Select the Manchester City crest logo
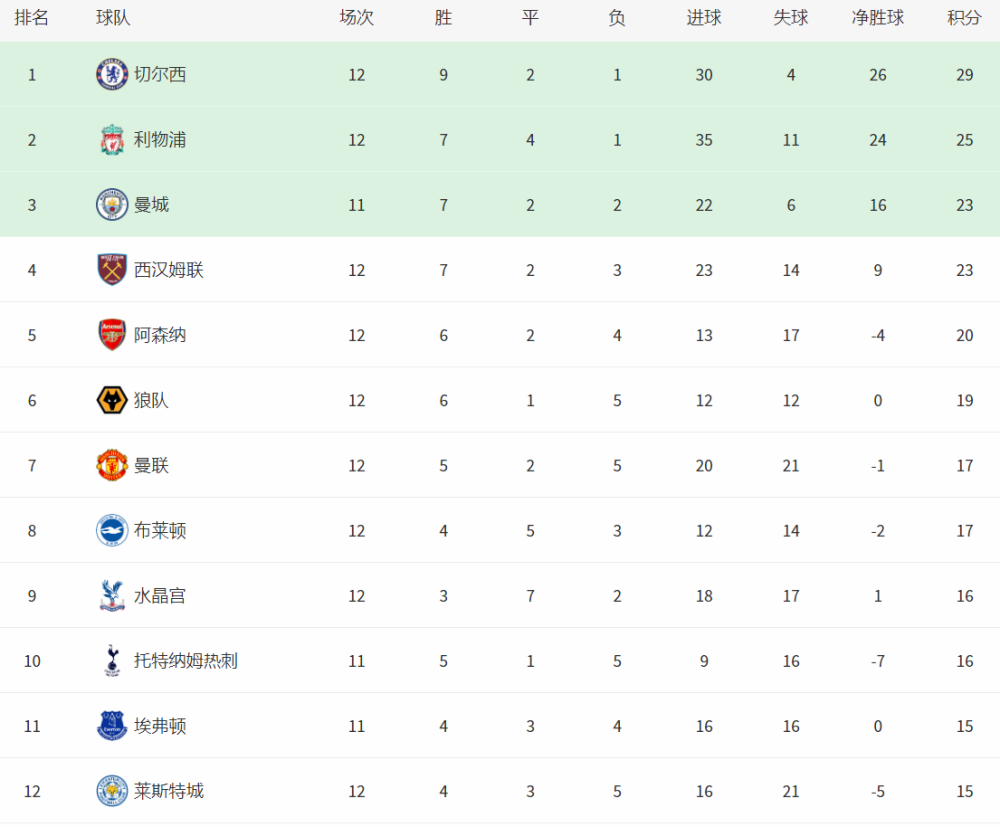Image resolution: width=1000 pixels, height=827 pixels. point(112,205)
